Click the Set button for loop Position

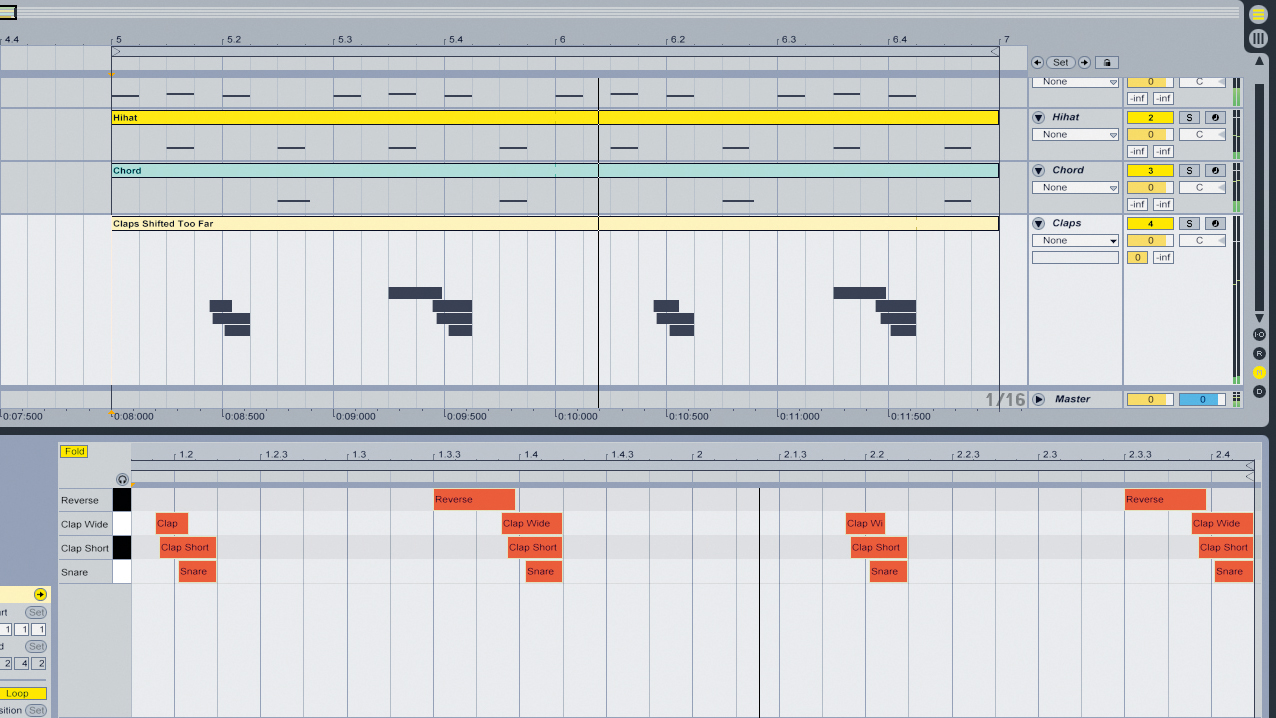click(x=36, y=710)
